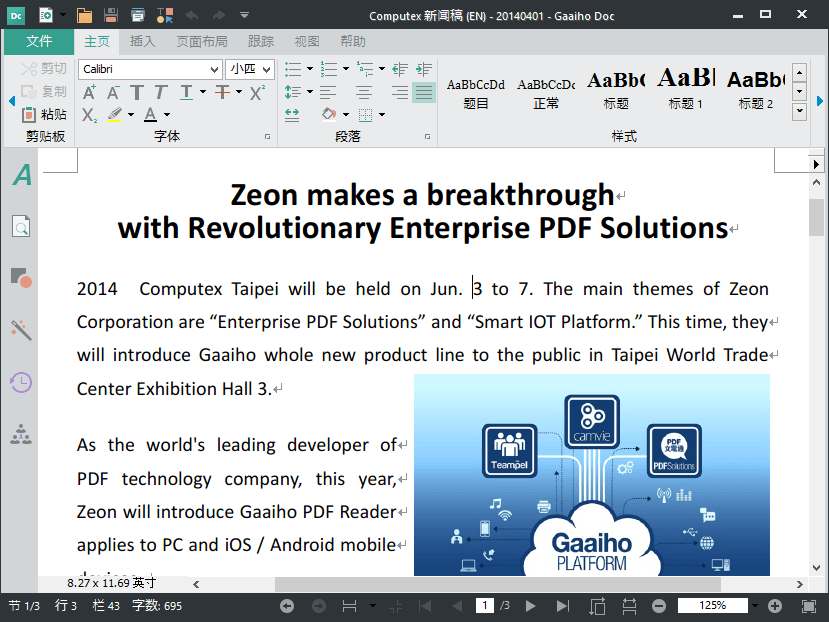Image resolution: width=829 pixels, height=622 pixels.
Task: Apply the black font color
Action: click(x=151, y=114)
